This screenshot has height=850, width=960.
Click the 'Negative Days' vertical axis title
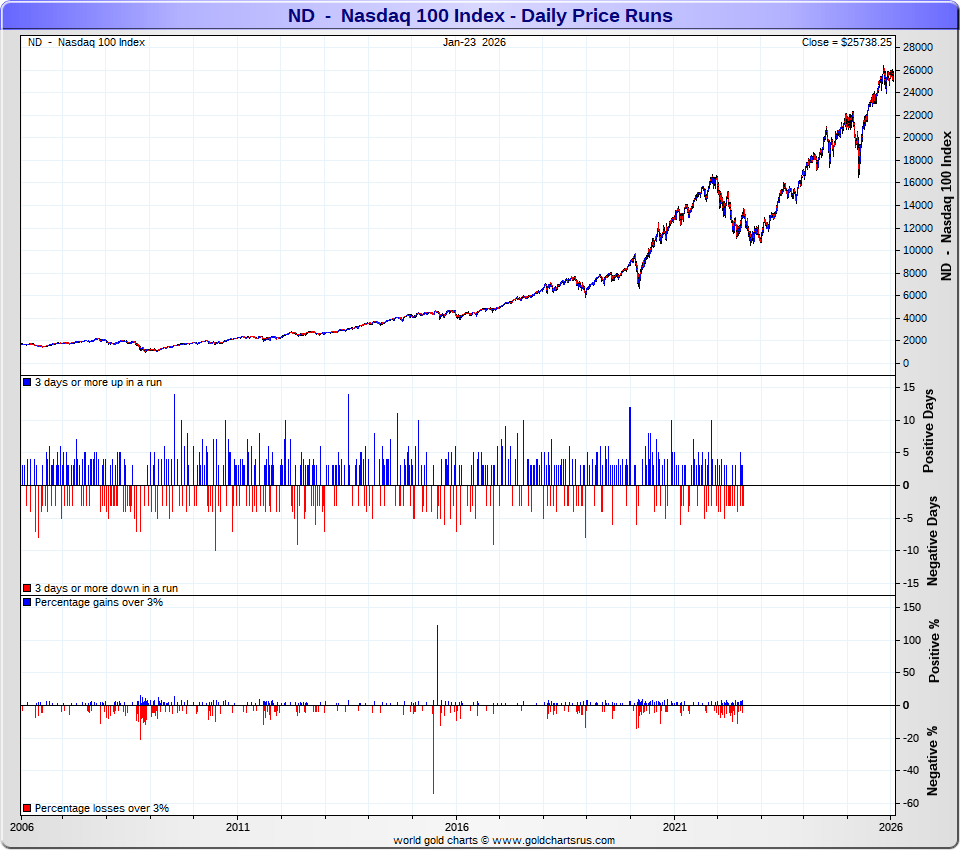click(x=932, y=541)
